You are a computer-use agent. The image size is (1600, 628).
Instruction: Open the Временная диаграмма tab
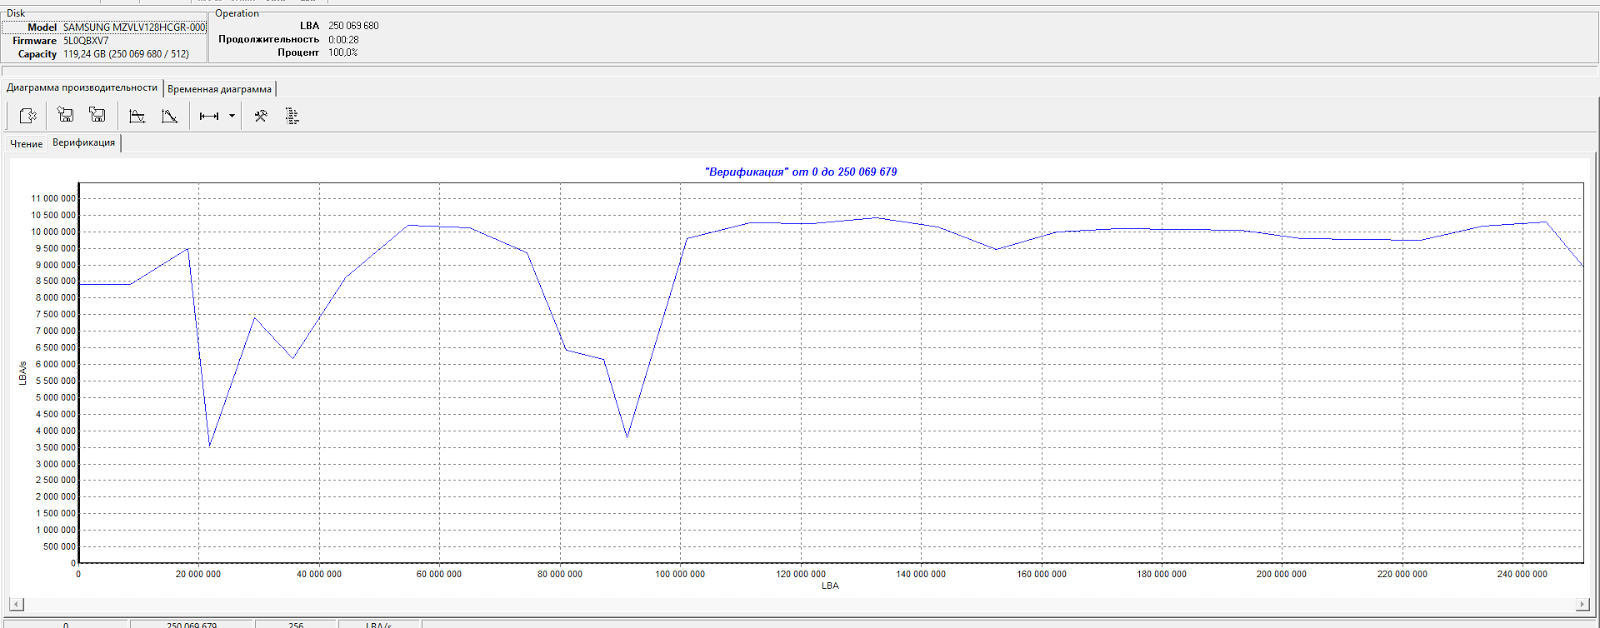coord(220,89)
